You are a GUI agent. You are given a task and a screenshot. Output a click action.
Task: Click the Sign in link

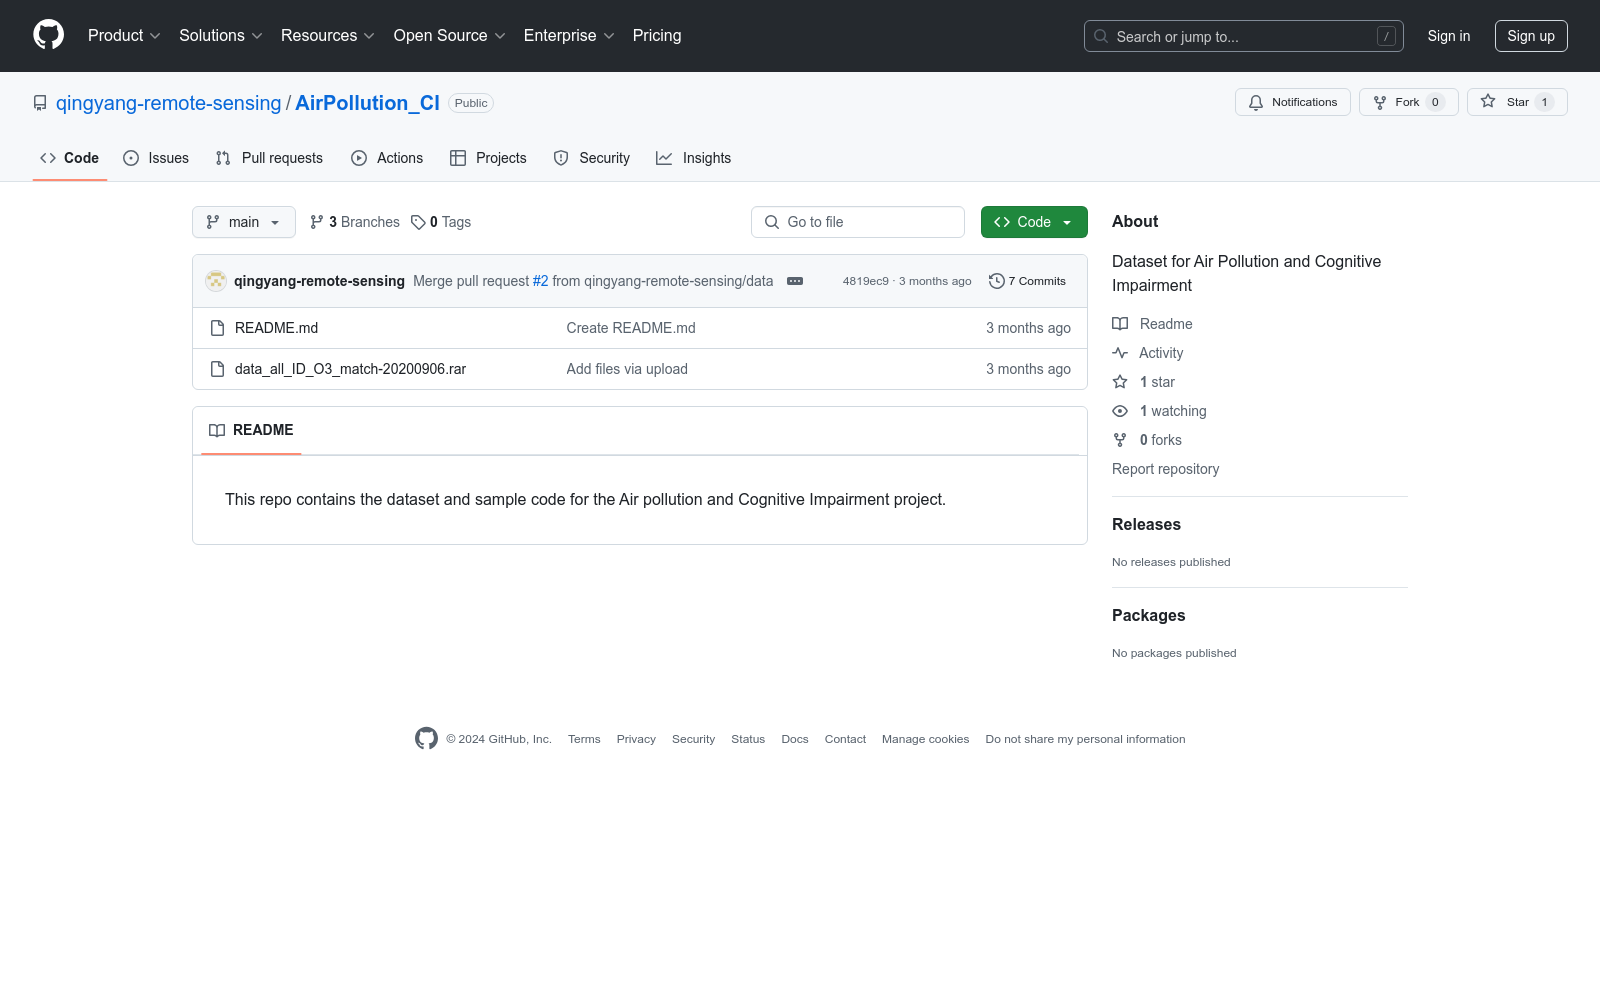(1449, 36)
